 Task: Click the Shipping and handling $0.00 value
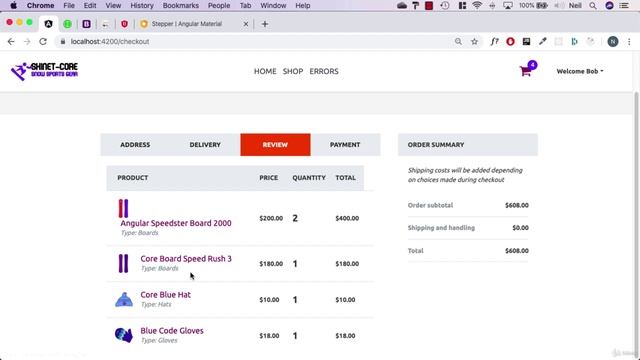tap(520, 228)
